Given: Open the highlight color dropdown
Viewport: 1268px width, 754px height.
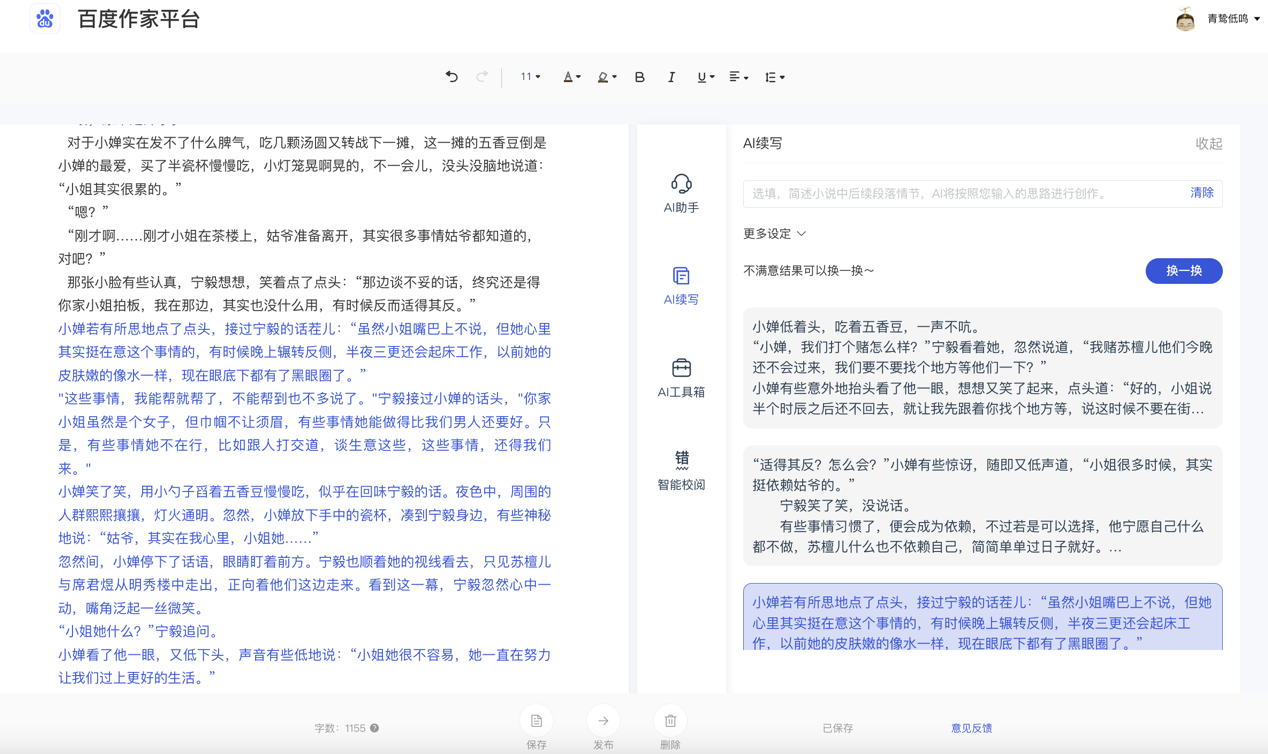Looking at the screenshot, I should tap(606, 77).
